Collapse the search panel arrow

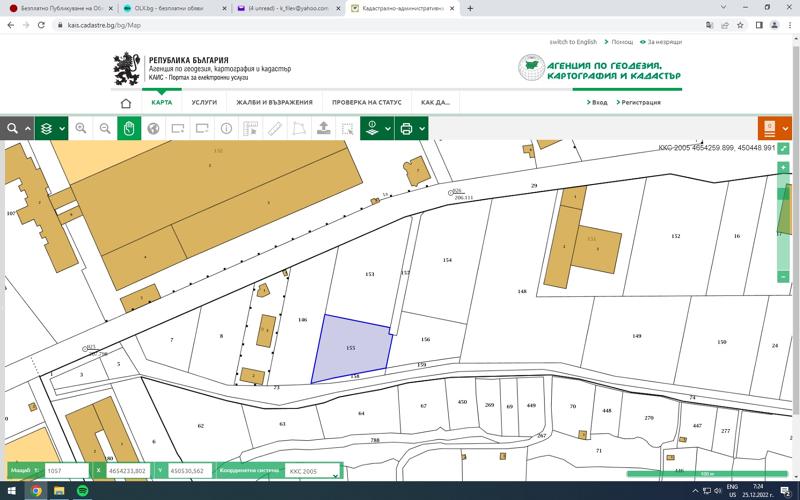point(28,129)
